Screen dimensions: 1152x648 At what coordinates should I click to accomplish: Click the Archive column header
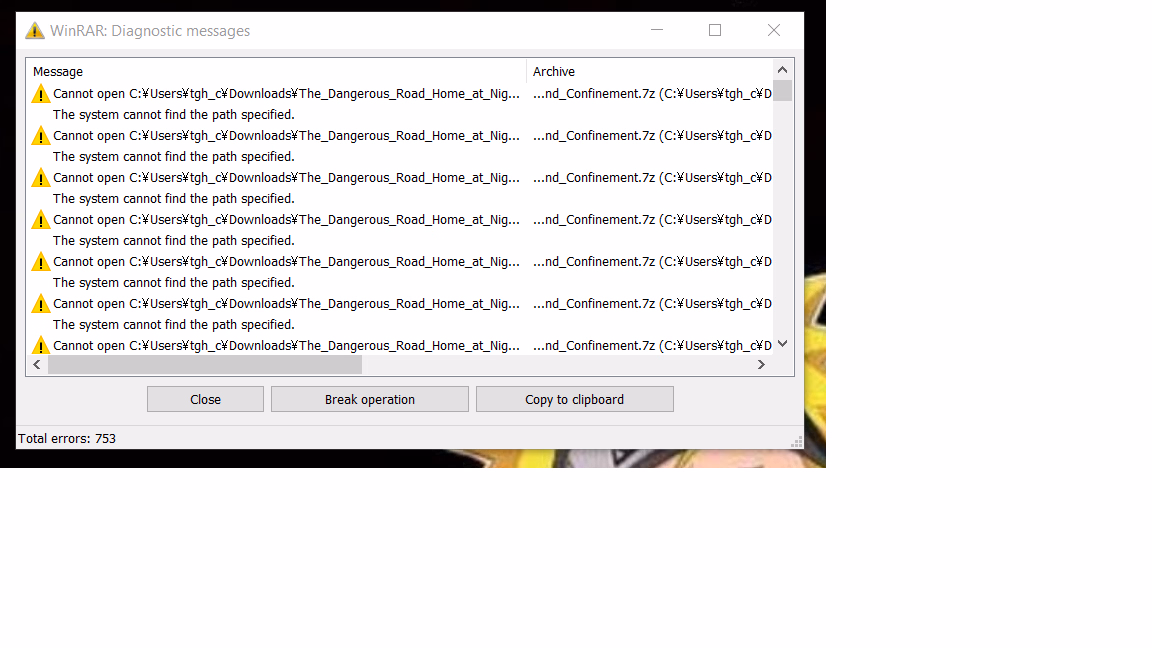click(x=650, y=71)
